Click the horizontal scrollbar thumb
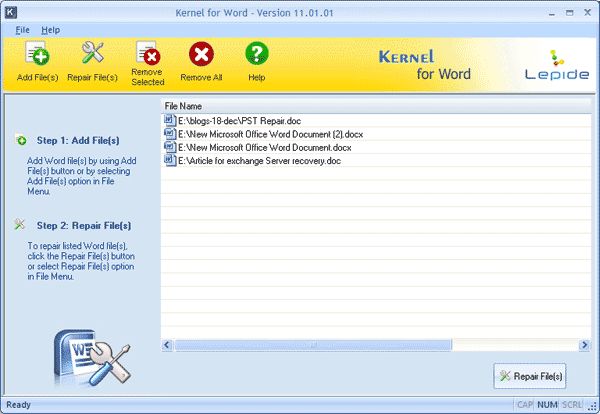 pos(313,345)
